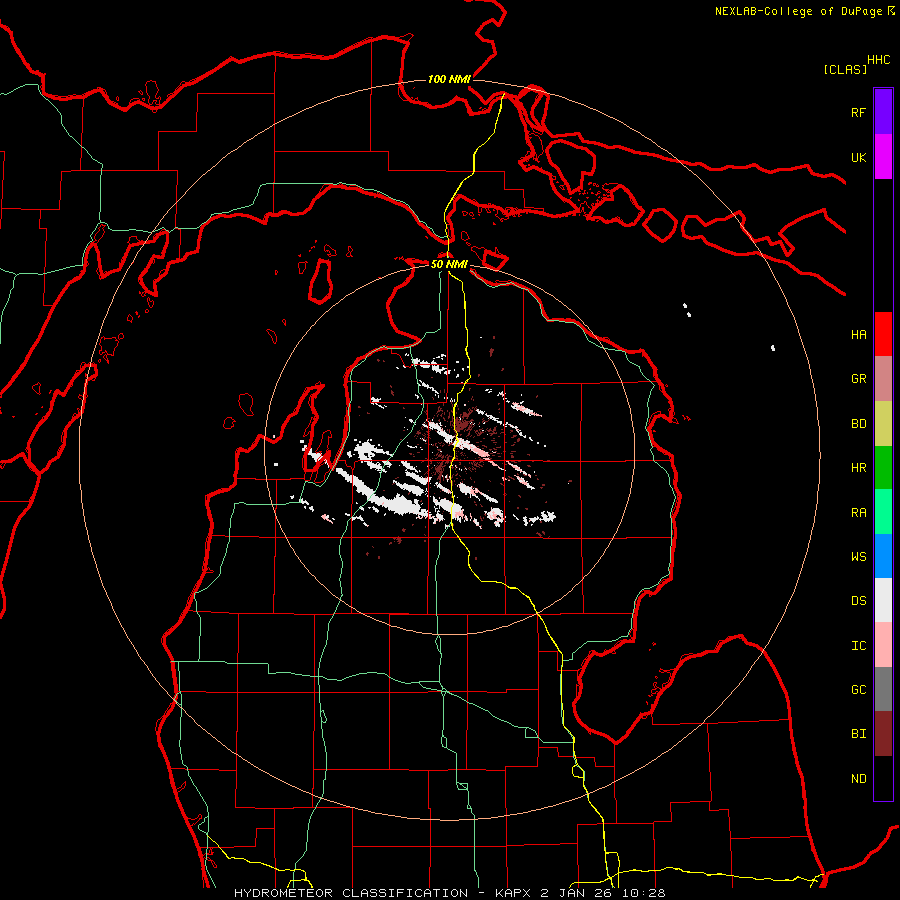The width and height of the screenshot is (900, 900).
Task: Click the HA red legend swatch
Action: (x=883, y=334)
